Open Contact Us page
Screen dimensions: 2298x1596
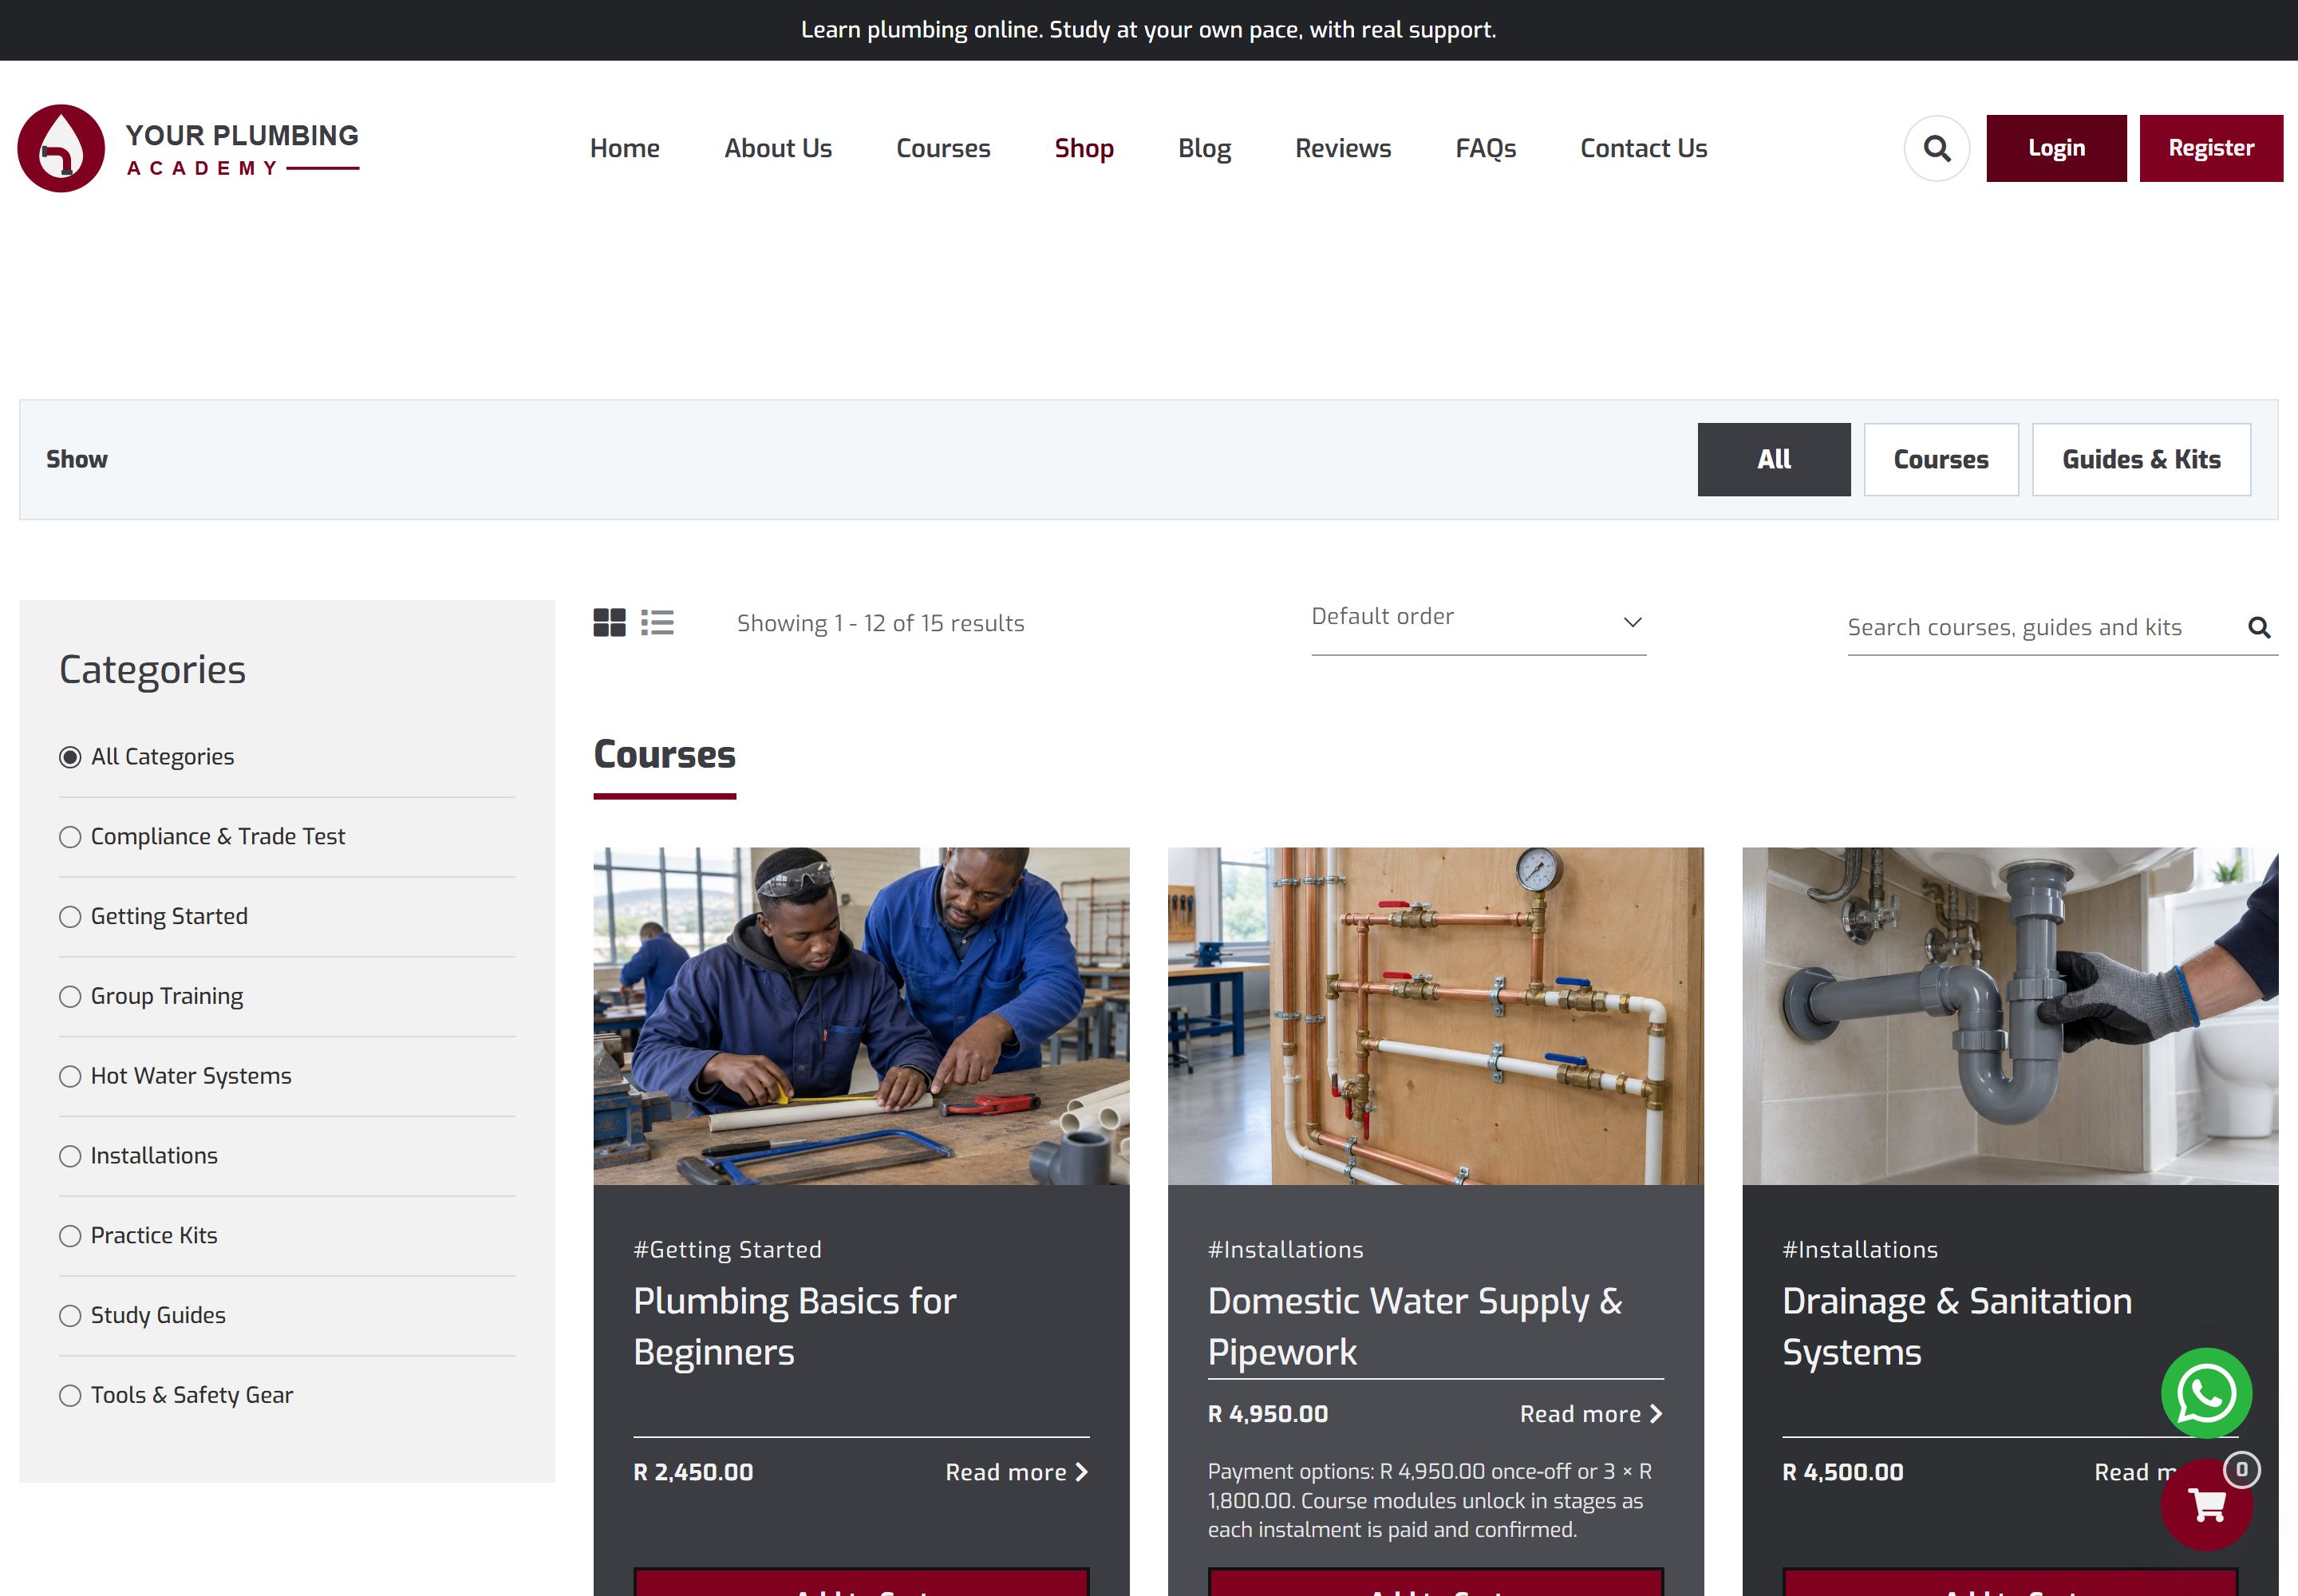pos(1643,148)
